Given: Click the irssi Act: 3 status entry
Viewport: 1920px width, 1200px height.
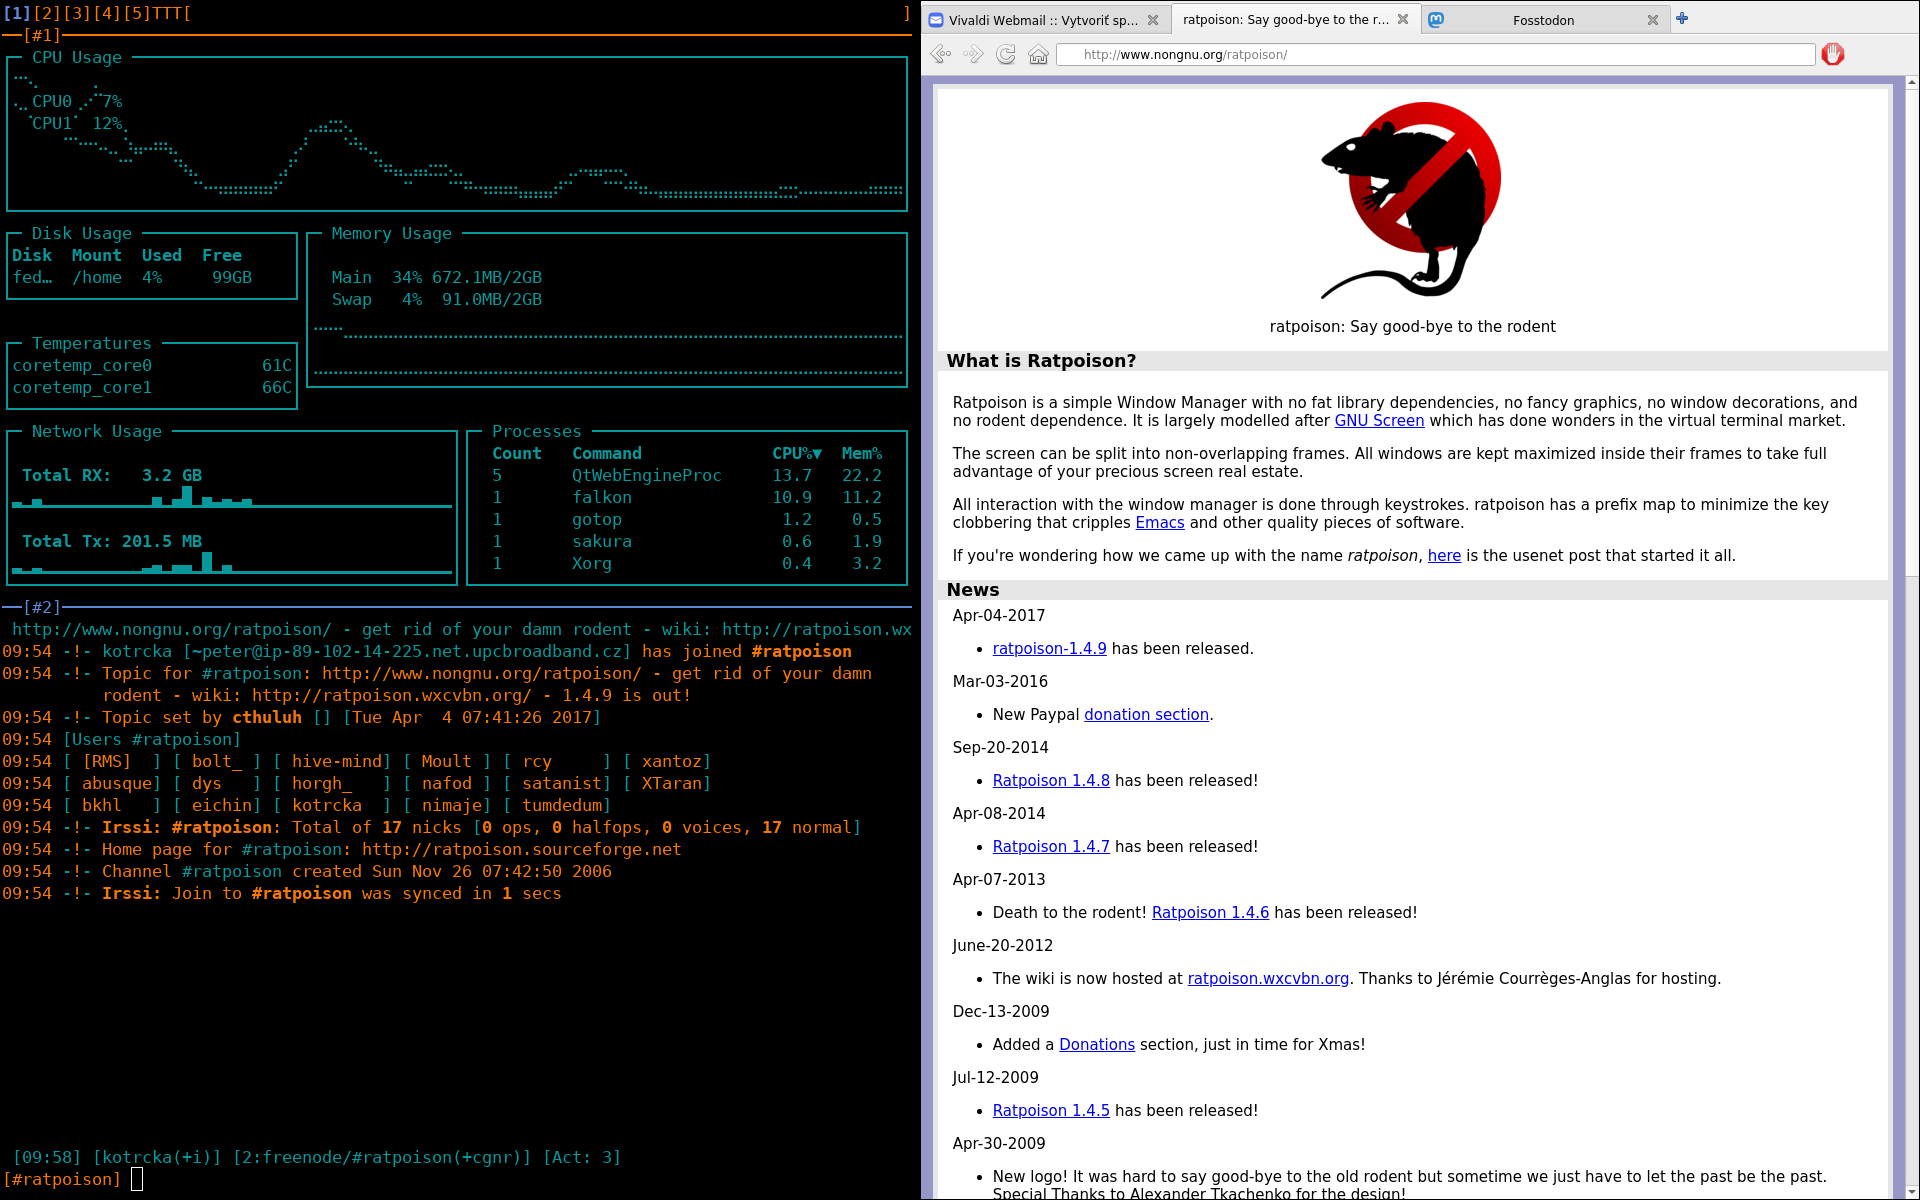Looking at the screenshot, I should (x=582, y=1158).
